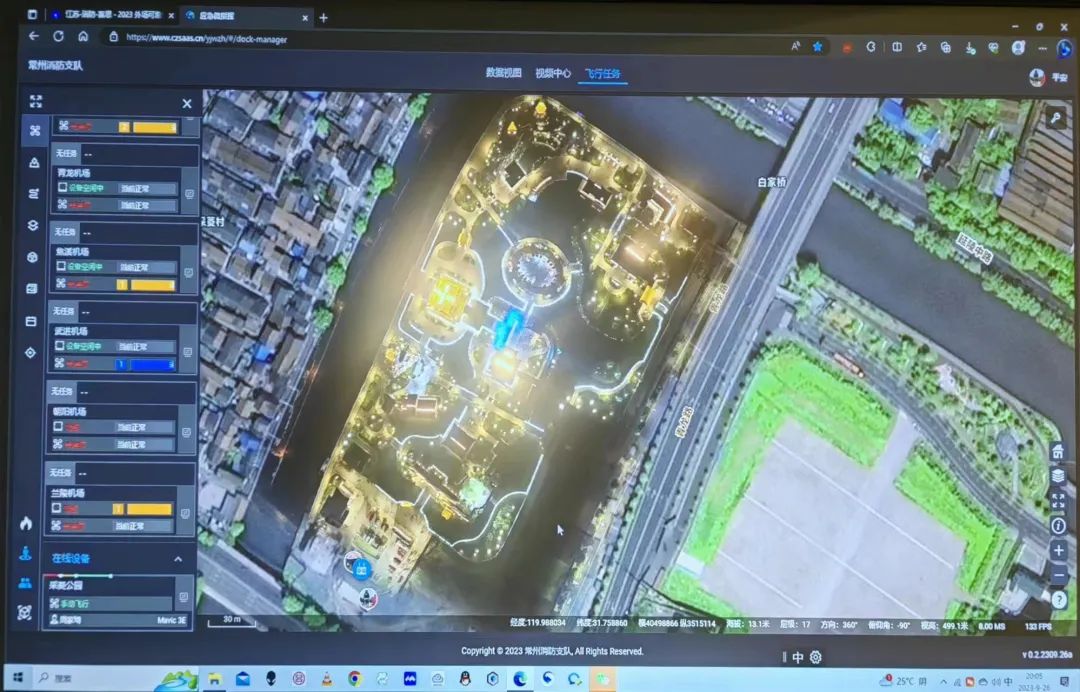Zoom out the map with minus button
Screen dimensions: 1080x692
(1059, 575)
